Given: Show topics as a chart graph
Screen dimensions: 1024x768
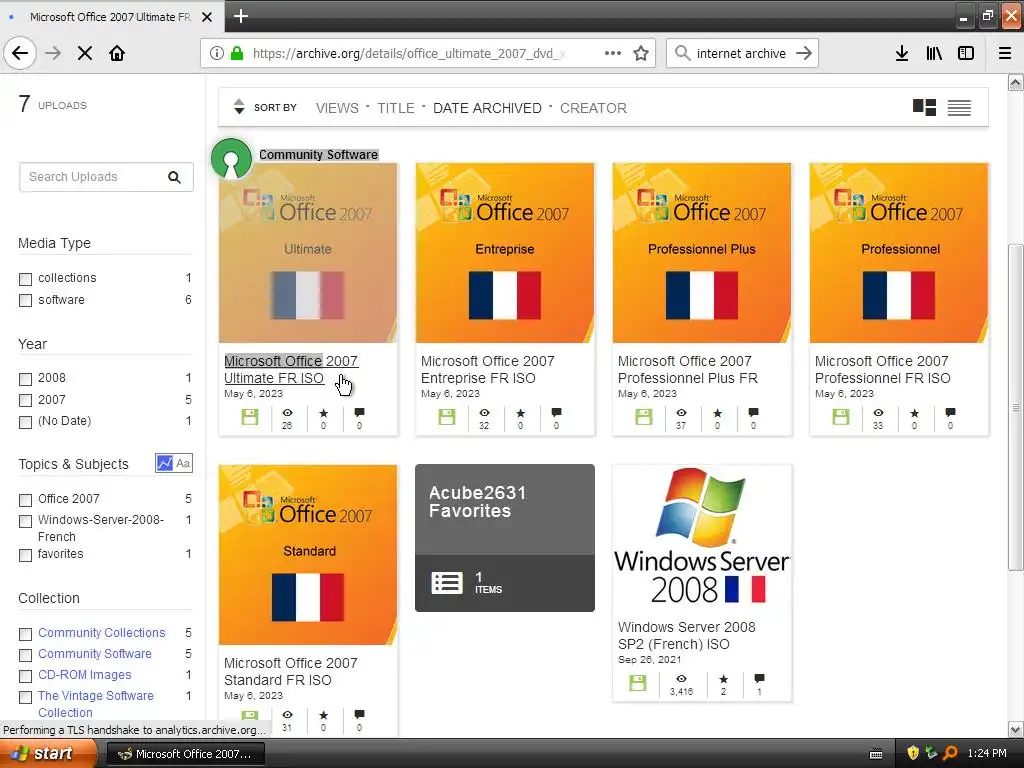Looking at the screenshot, I should [x=165, y=463].
